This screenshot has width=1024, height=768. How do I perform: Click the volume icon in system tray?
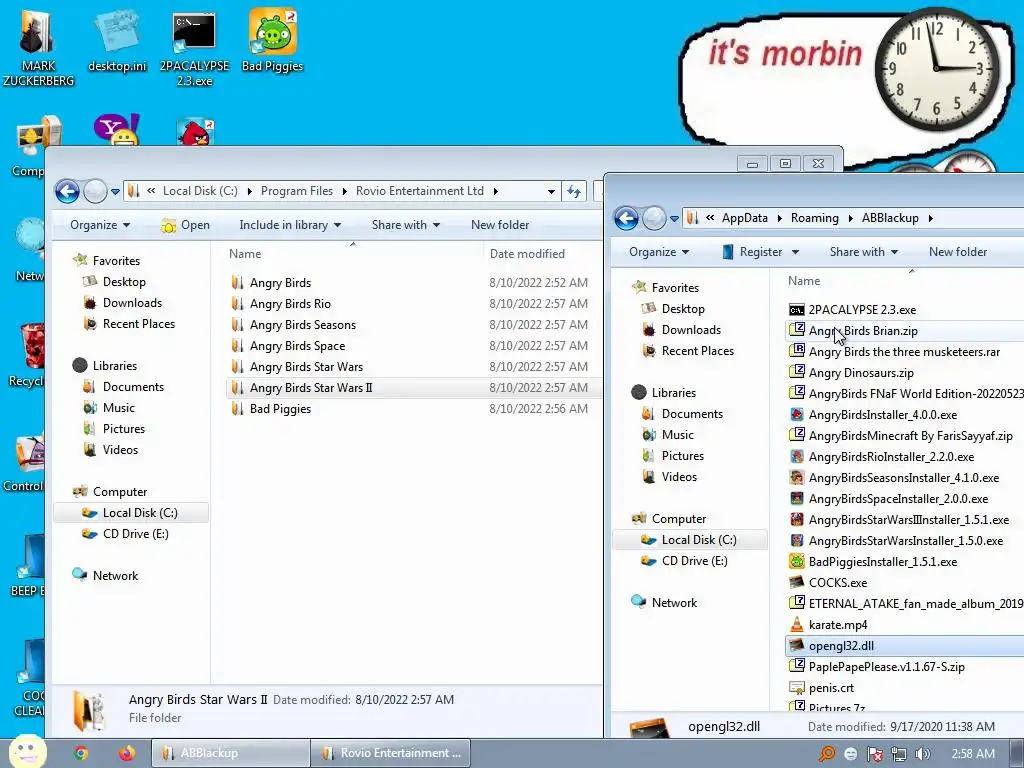[922, 754]
